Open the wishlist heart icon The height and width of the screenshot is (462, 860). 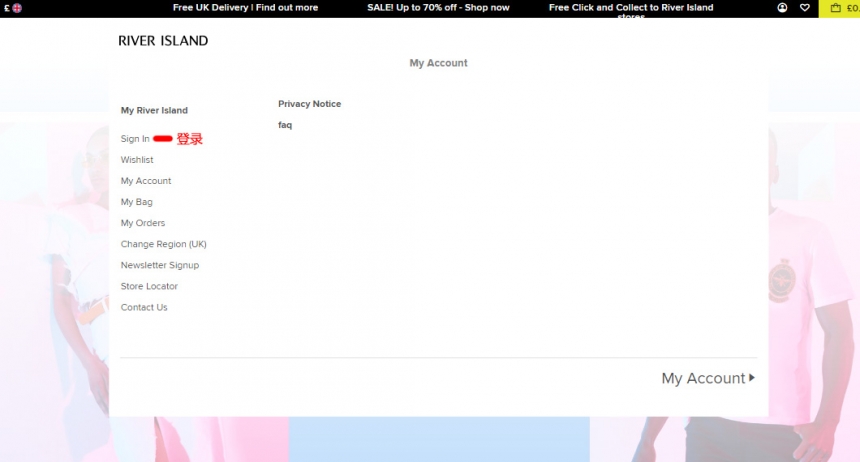click(x=804, y=8)
